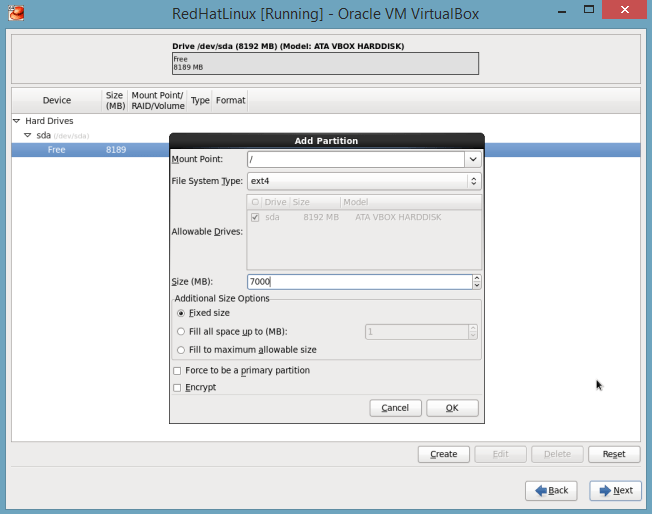The height and width of the screenshot is (514, 652).
Task: Increase Size (MB) with the up stepper arrow
Action: (x=477, y=278)
